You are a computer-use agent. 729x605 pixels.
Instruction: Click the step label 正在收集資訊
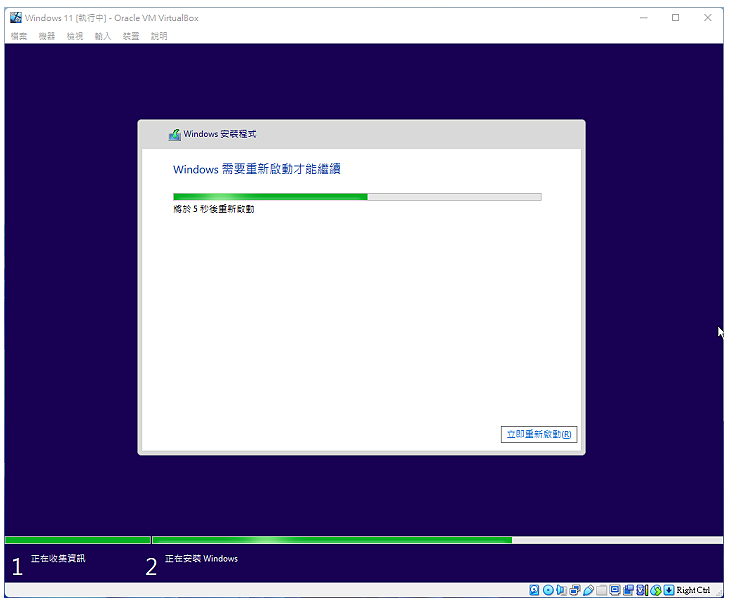click(58, 558)
